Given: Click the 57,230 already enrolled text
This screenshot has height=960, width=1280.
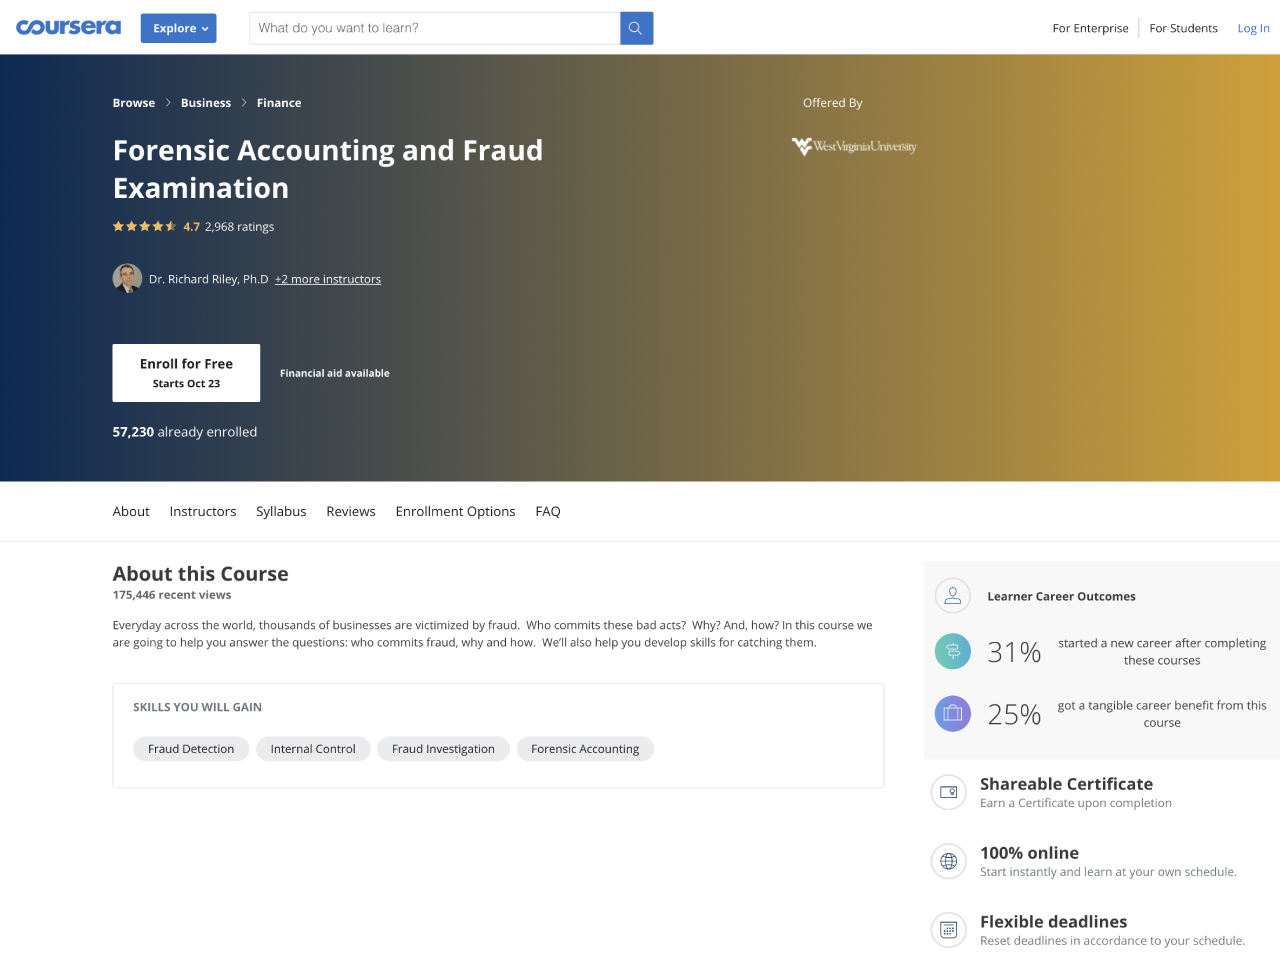Looking at the screenshot, I should click(x=185, y=432).
